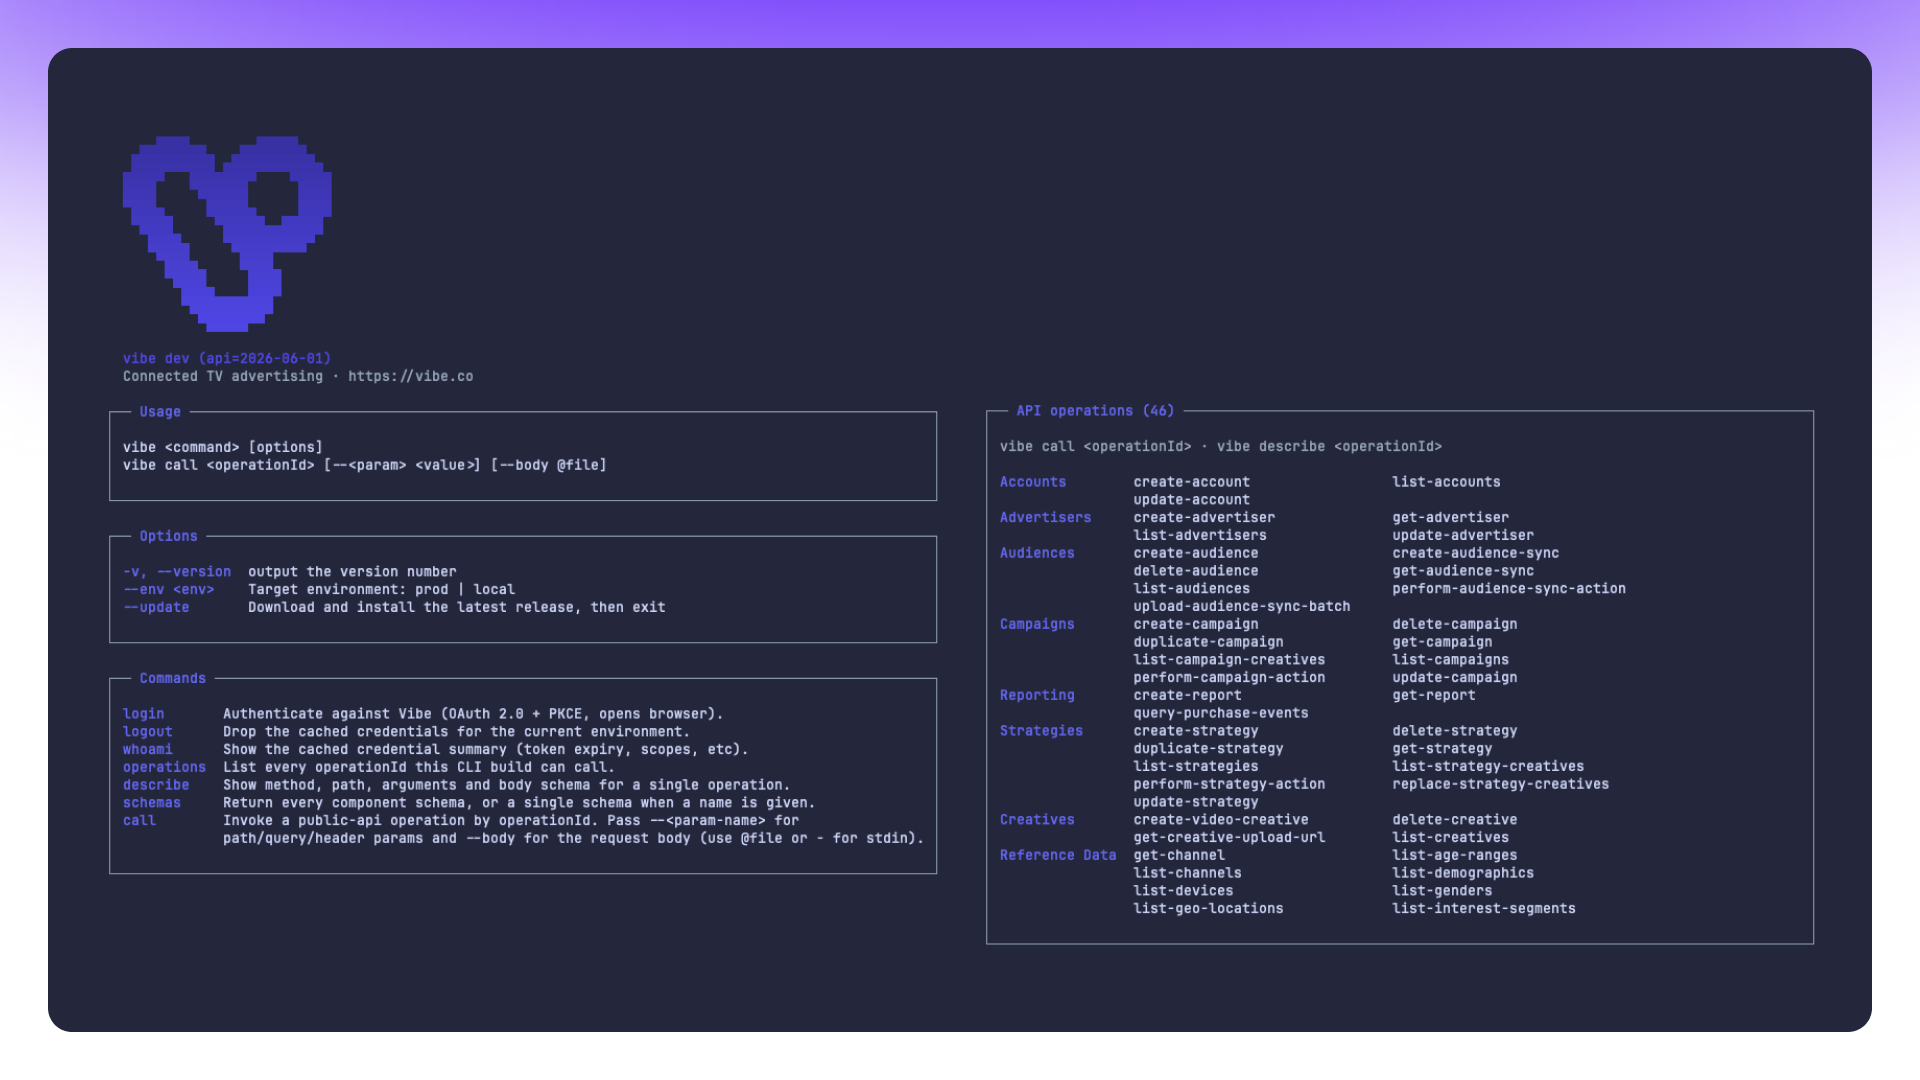This screenshot has height=1080, width=1920.
Task: Click the pixelated Vibe heart logo
Action: pos(227,233)
